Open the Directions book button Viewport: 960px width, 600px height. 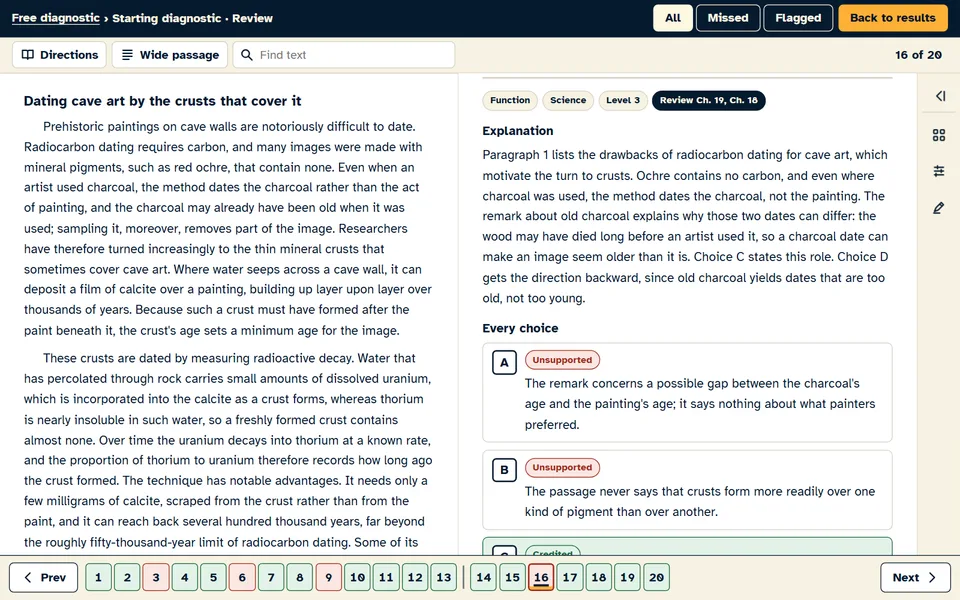pyautogui.click(x=59, y=55)
